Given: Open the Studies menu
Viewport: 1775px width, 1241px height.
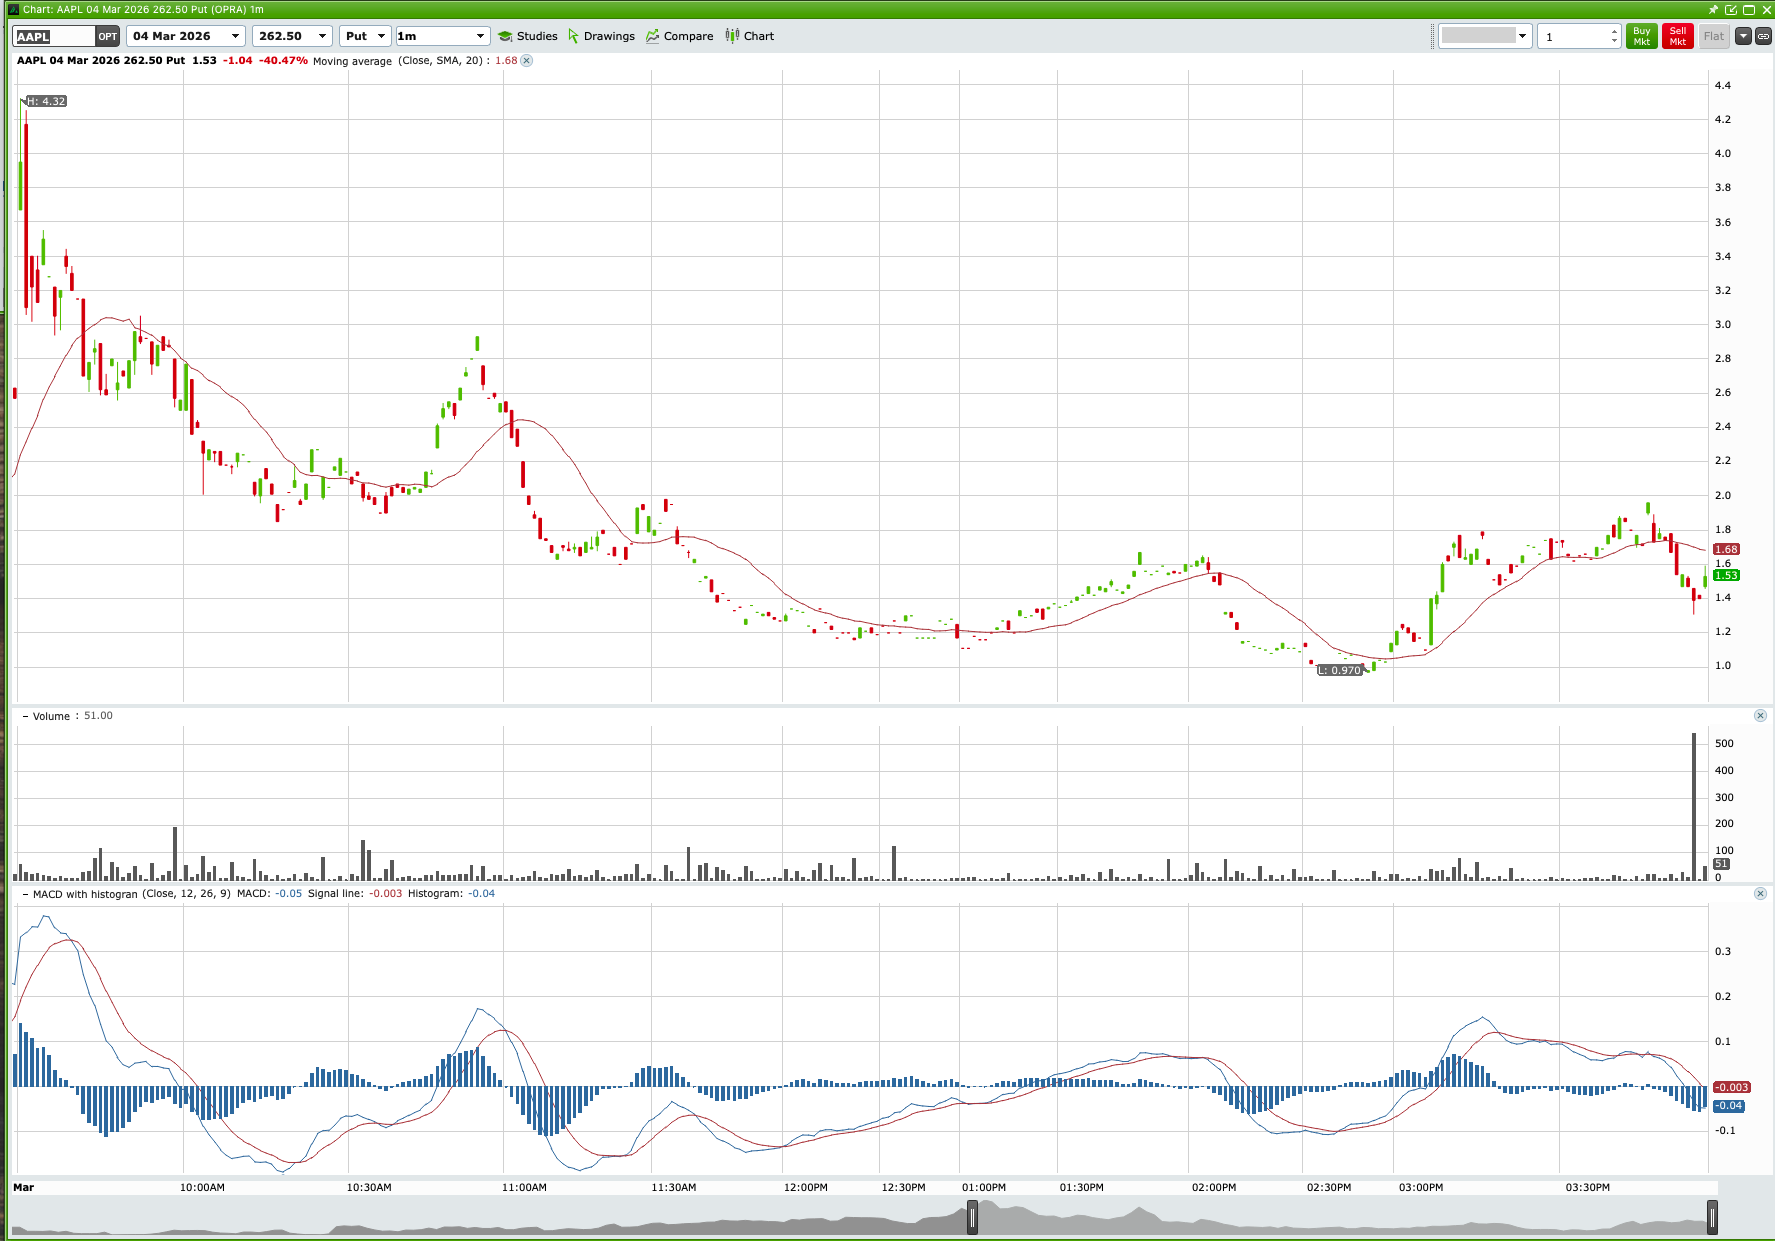Looking at the screenshot, I should coord(528,36).
